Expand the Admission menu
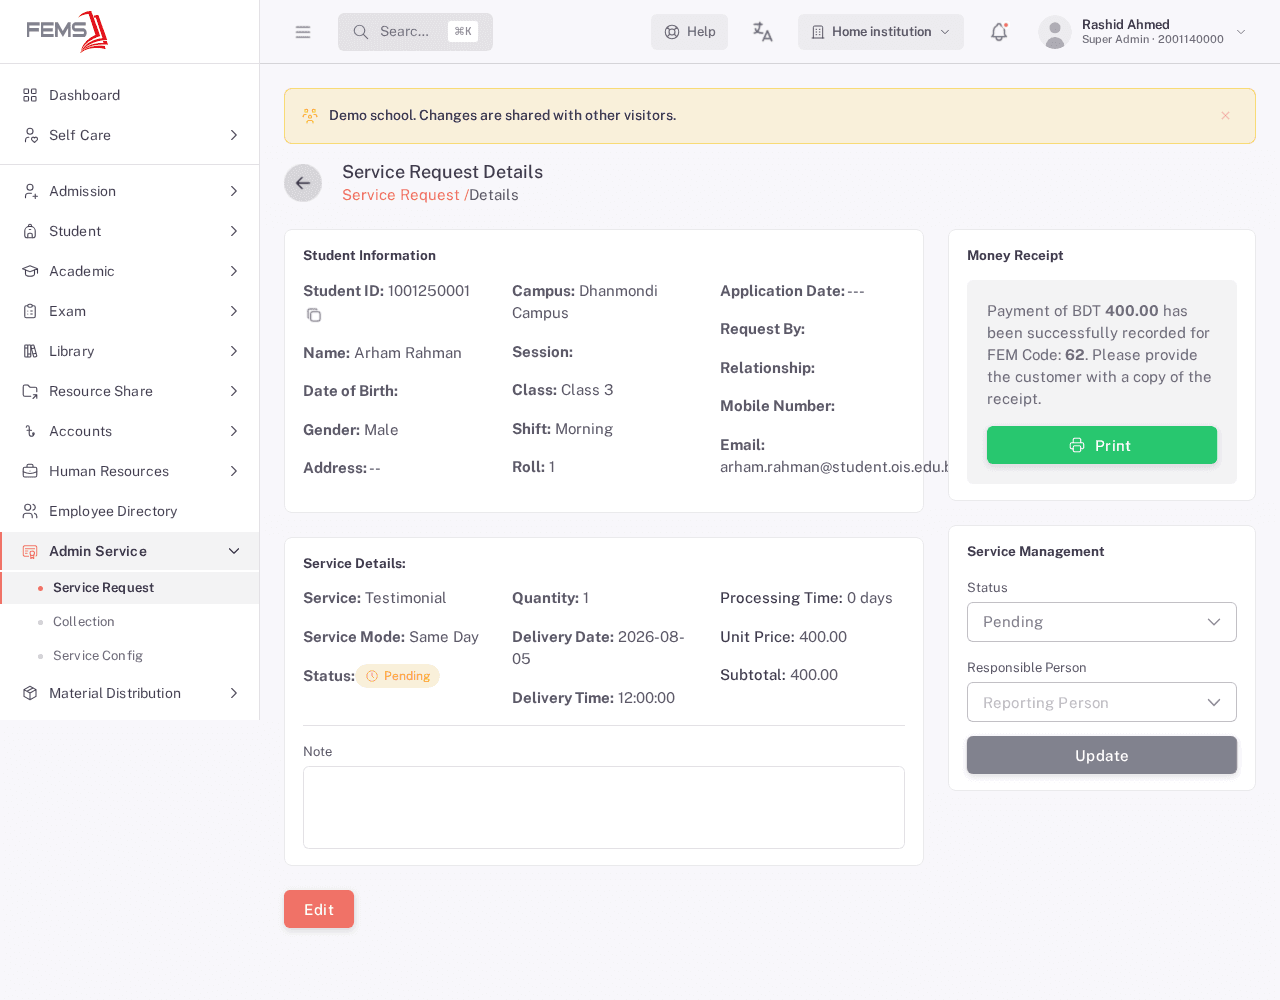The image size is (1280, 1000). pyautogui.click(x=130, y=191)
